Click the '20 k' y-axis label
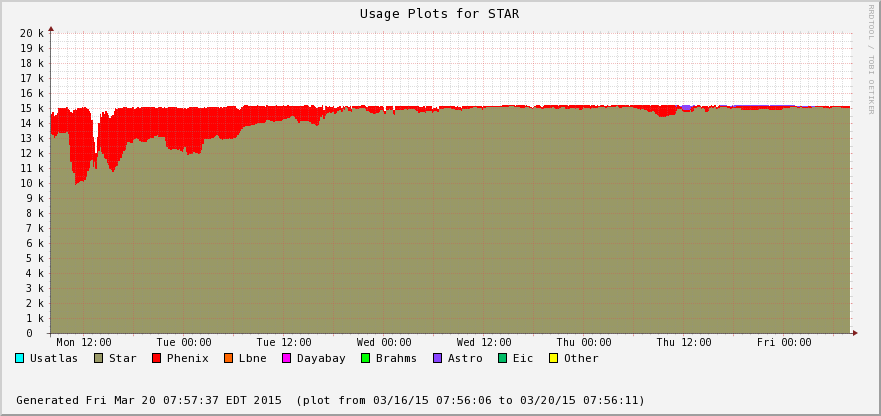Viewport: 881px width, 416px height. pos(32,33)
